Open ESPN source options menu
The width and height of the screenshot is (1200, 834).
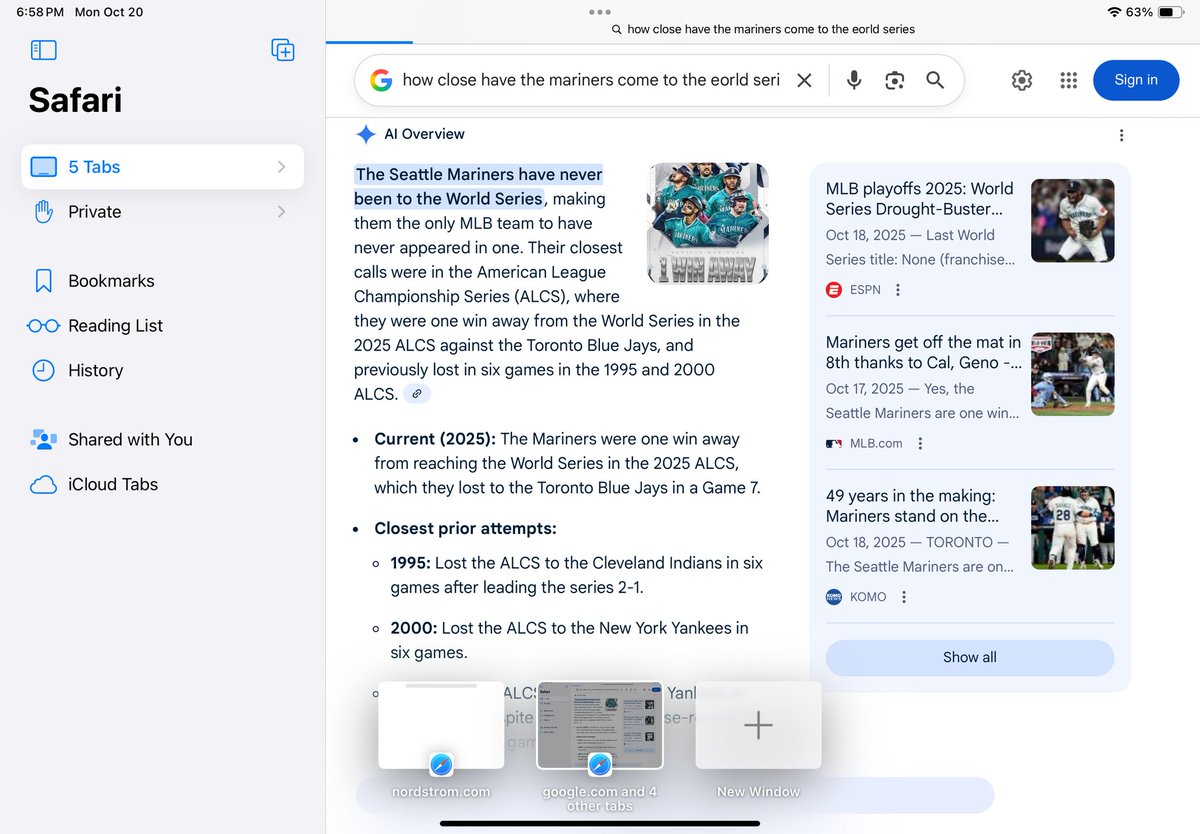(898, 290)
